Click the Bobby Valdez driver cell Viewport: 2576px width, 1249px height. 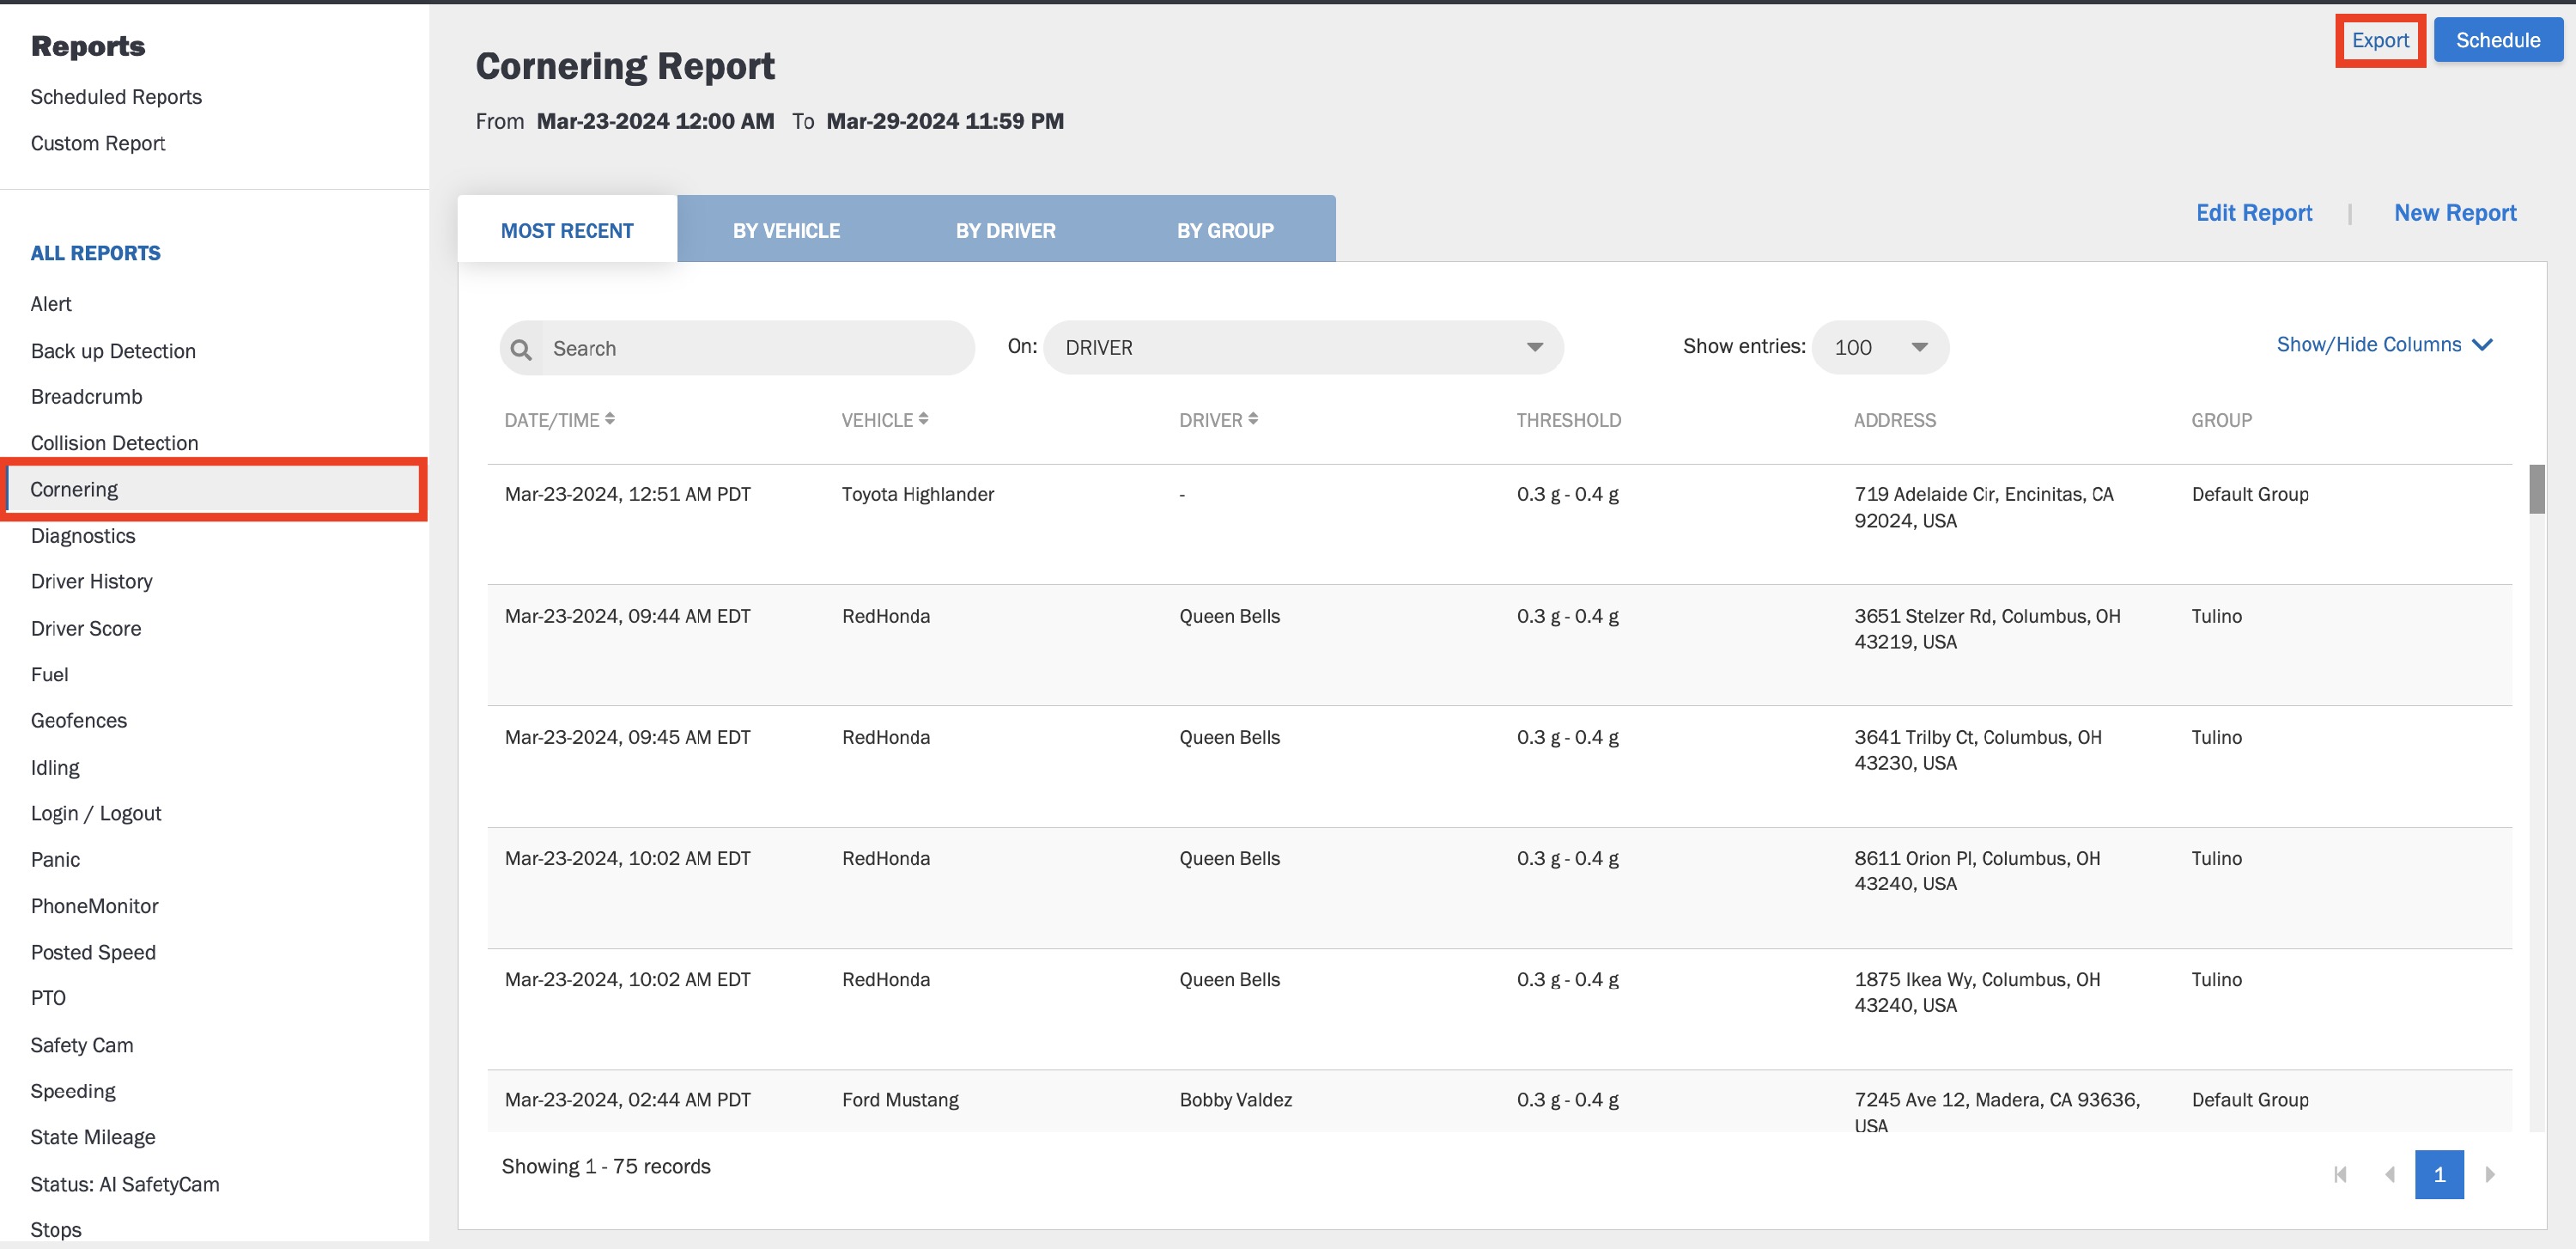tap(1236, 1100)
